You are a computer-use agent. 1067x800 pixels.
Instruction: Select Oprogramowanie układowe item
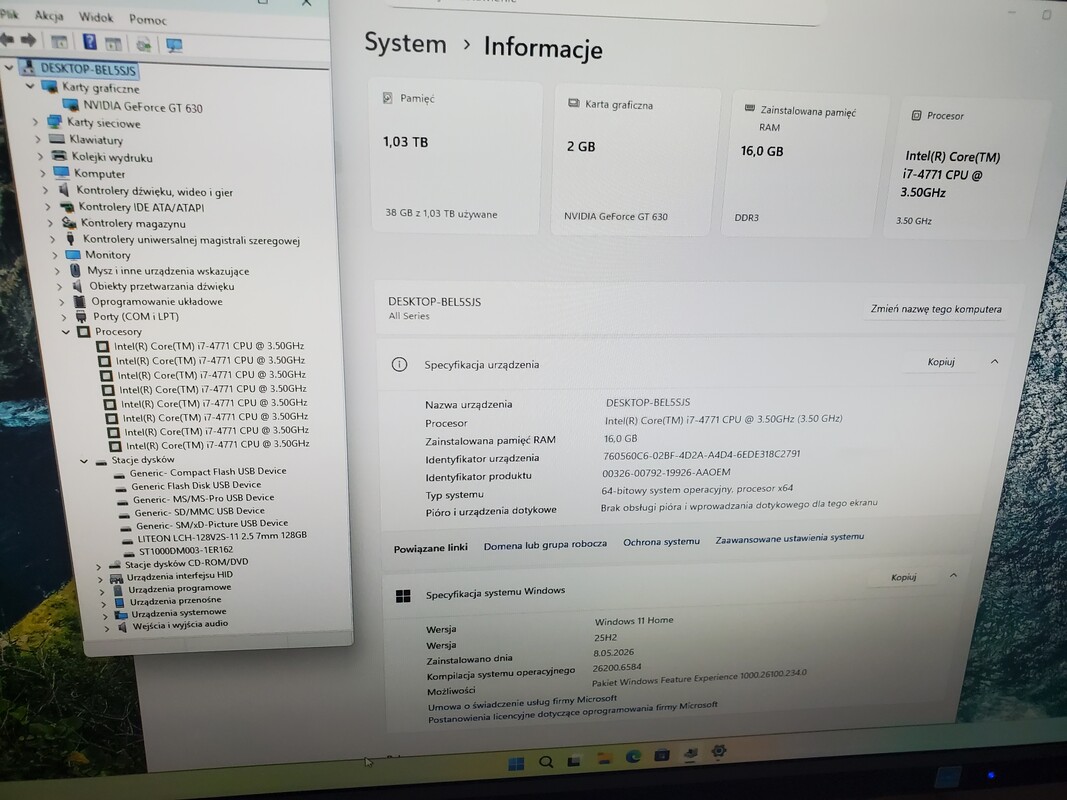(157, 301)
